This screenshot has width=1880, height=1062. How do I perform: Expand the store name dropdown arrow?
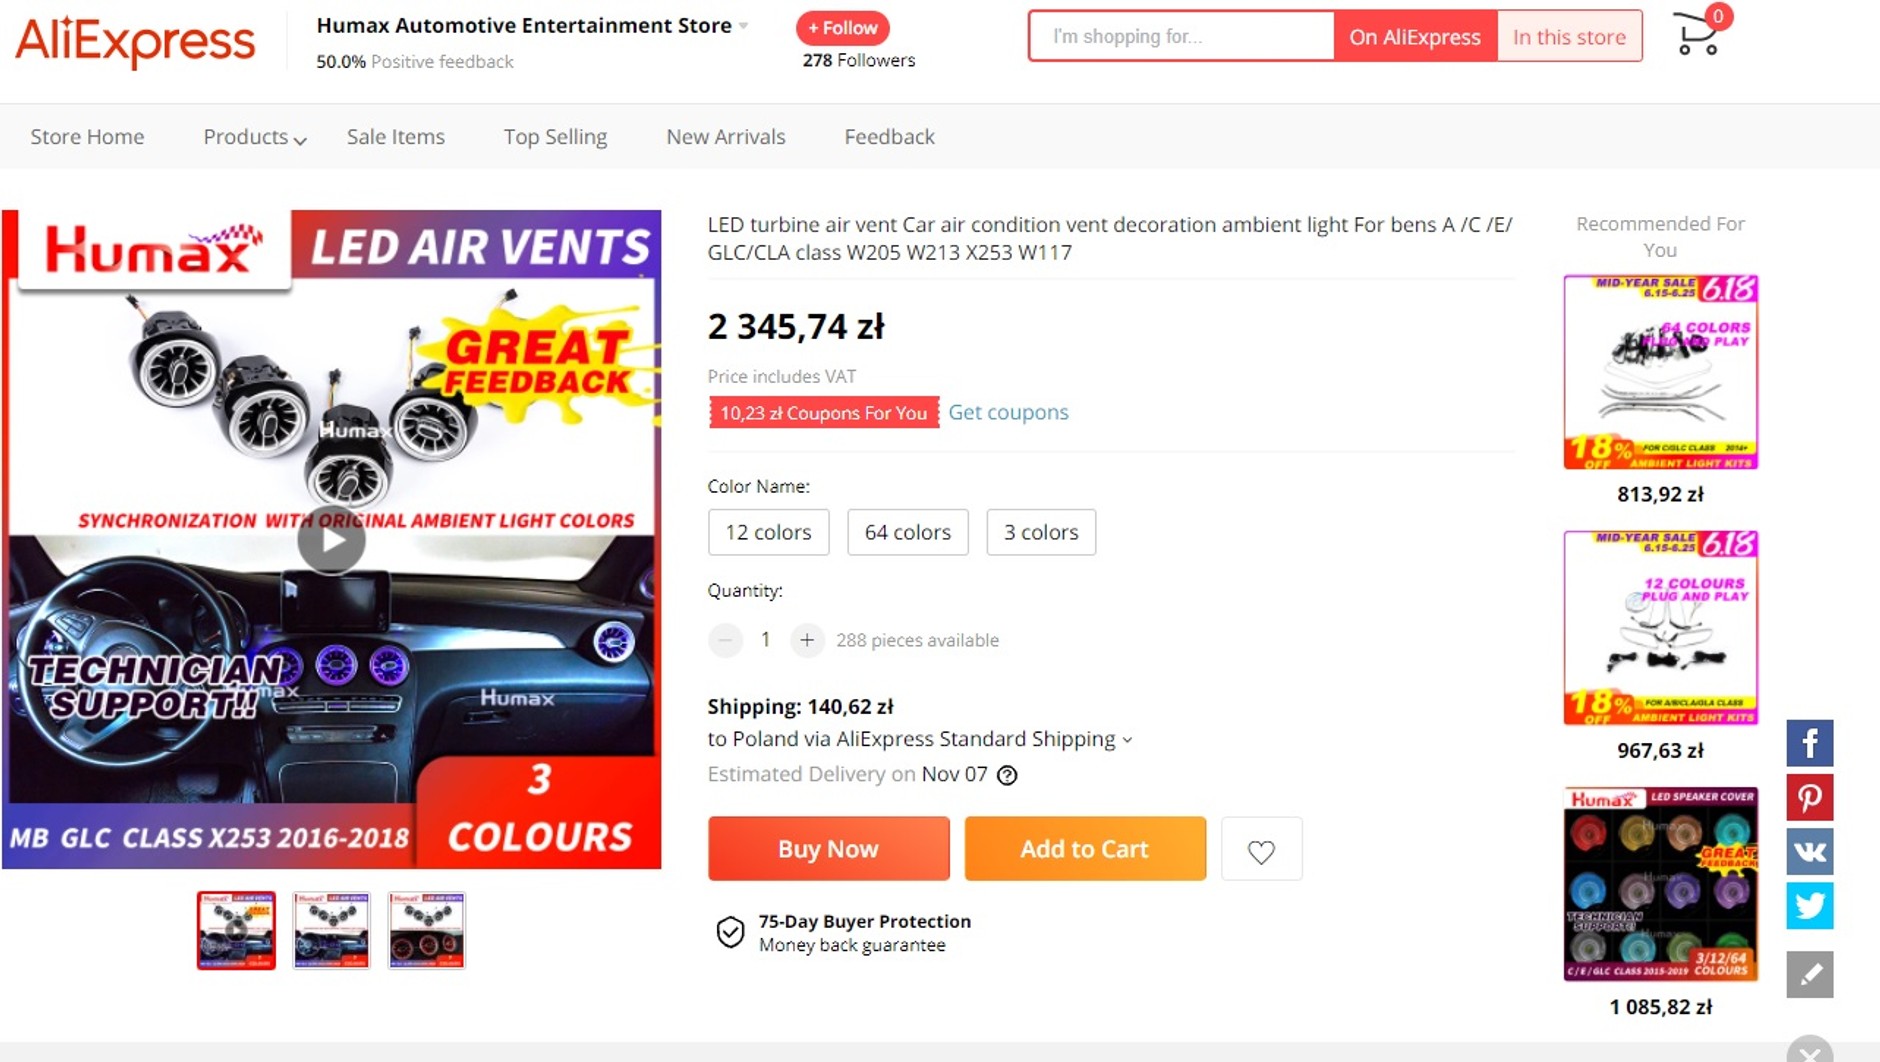pyautogui.click(x=743, y=26)
